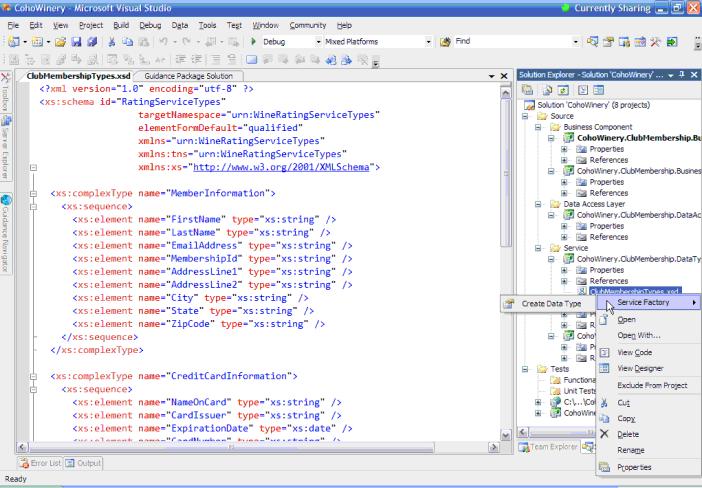Collapse the Service folder node
Viewport: 702px width, 488px height.
point(538,248)
